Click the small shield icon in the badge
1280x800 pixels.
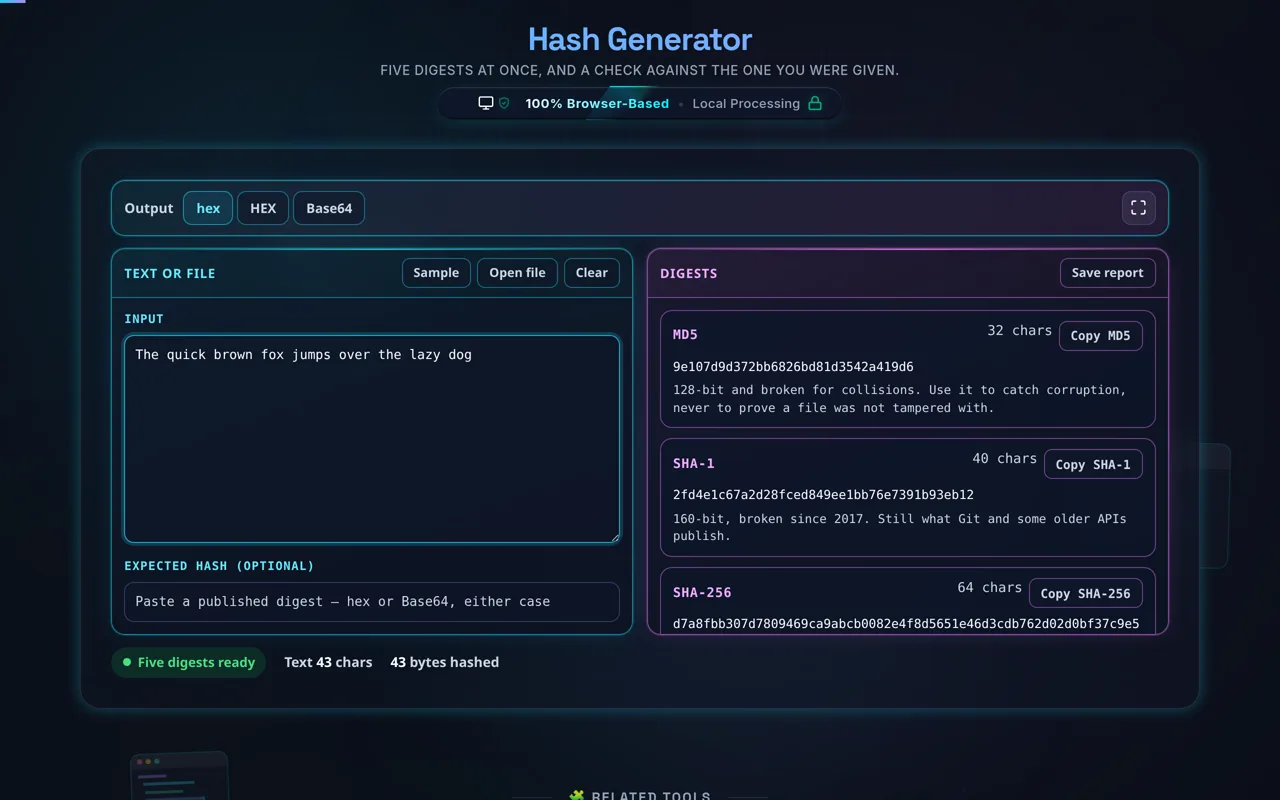tap(504, 103)
